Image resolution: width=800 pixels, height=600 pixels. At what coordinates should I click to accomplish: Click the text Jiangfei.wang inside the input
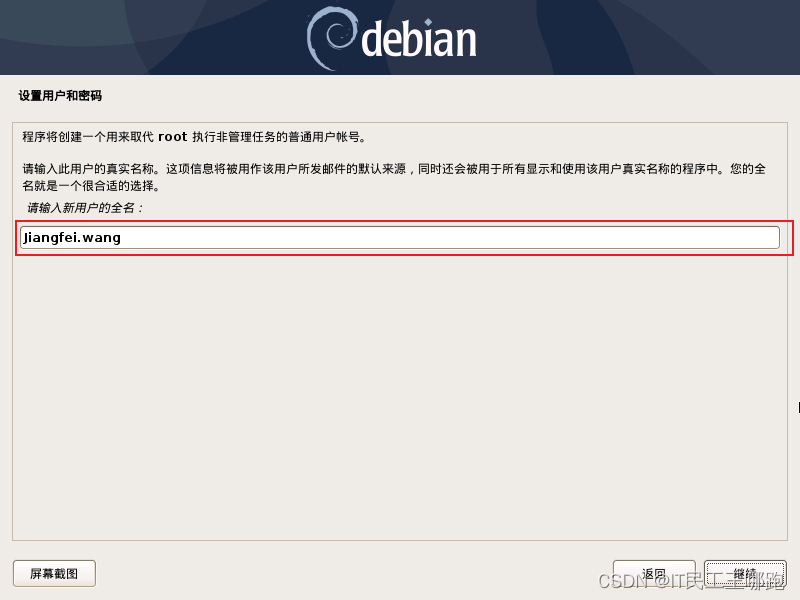[72, 238]
